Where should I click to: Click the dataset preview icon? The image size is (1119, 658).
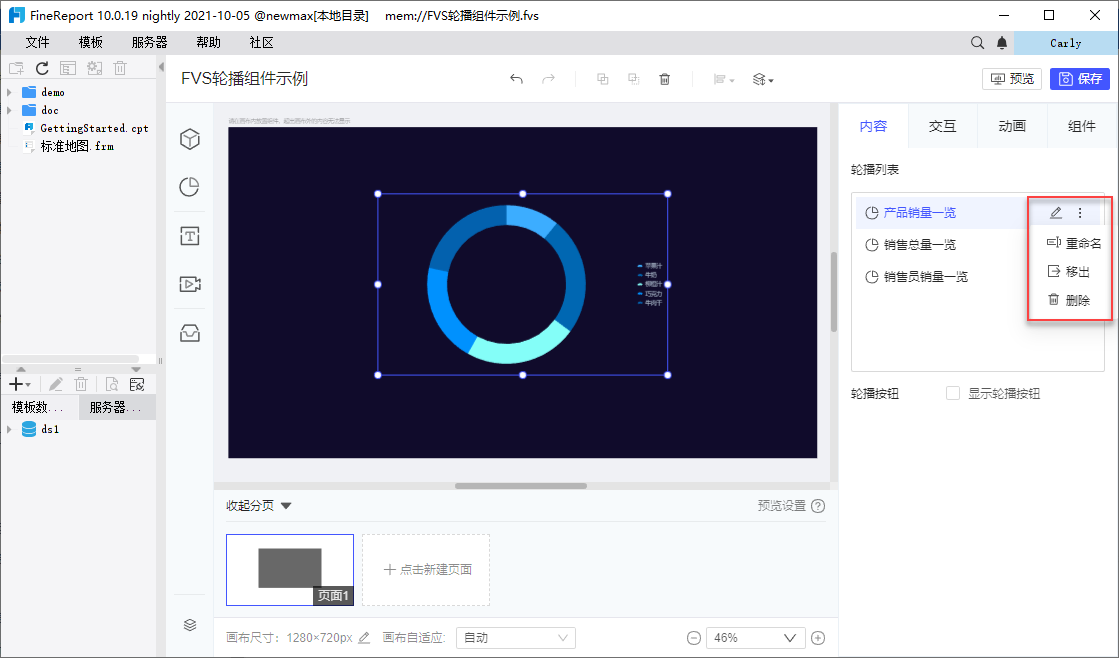[x=111, y=384]
